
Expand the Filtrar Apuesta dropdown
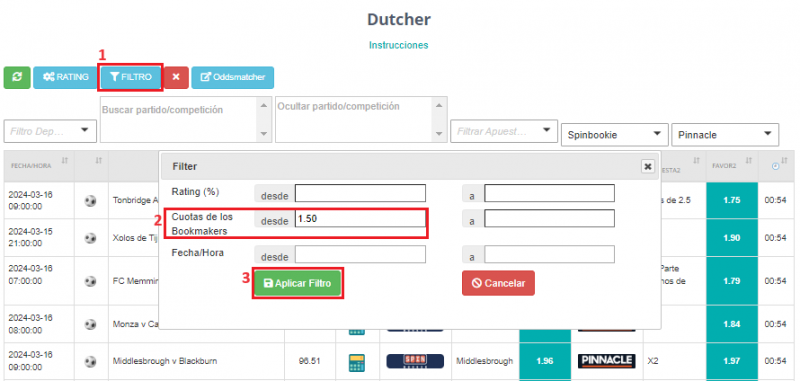pos(503,131)
